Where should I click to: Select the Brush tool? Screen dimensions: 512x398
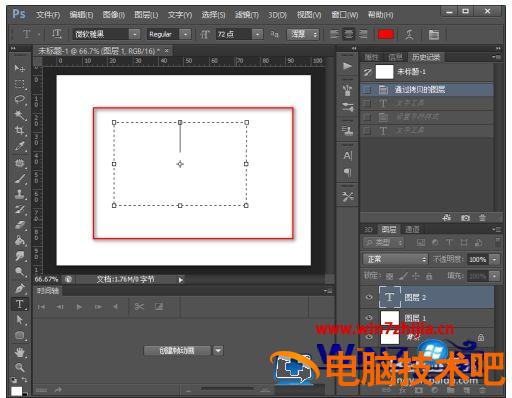click(19, 179)
